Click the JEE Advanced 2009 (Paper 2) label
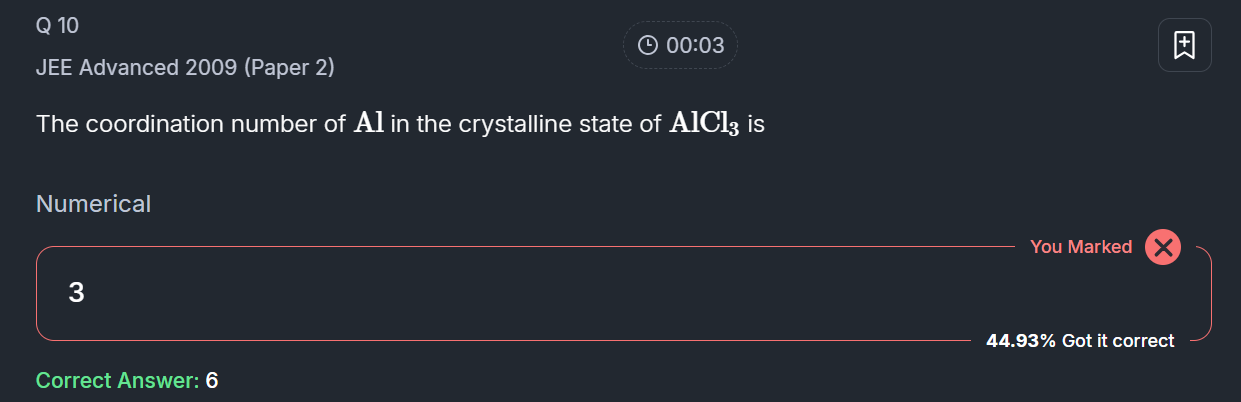 pos(185,68)
